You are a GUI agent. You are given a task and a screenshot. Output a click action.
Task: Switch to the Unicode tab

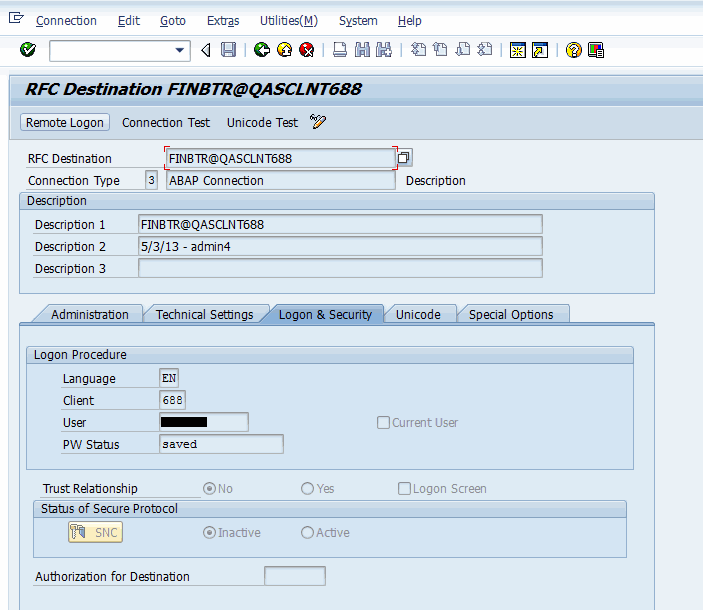tap(418, 314)
